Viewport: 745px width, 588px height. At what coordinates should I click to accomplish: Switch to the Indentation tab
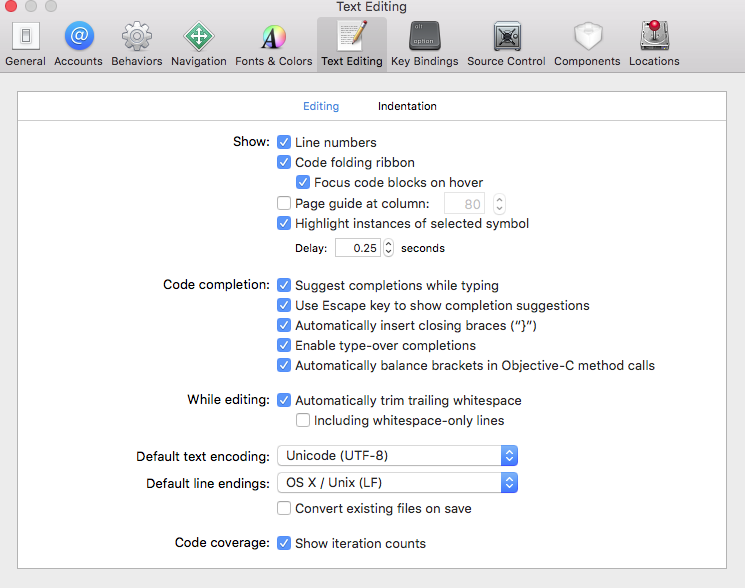coord(407,106)
